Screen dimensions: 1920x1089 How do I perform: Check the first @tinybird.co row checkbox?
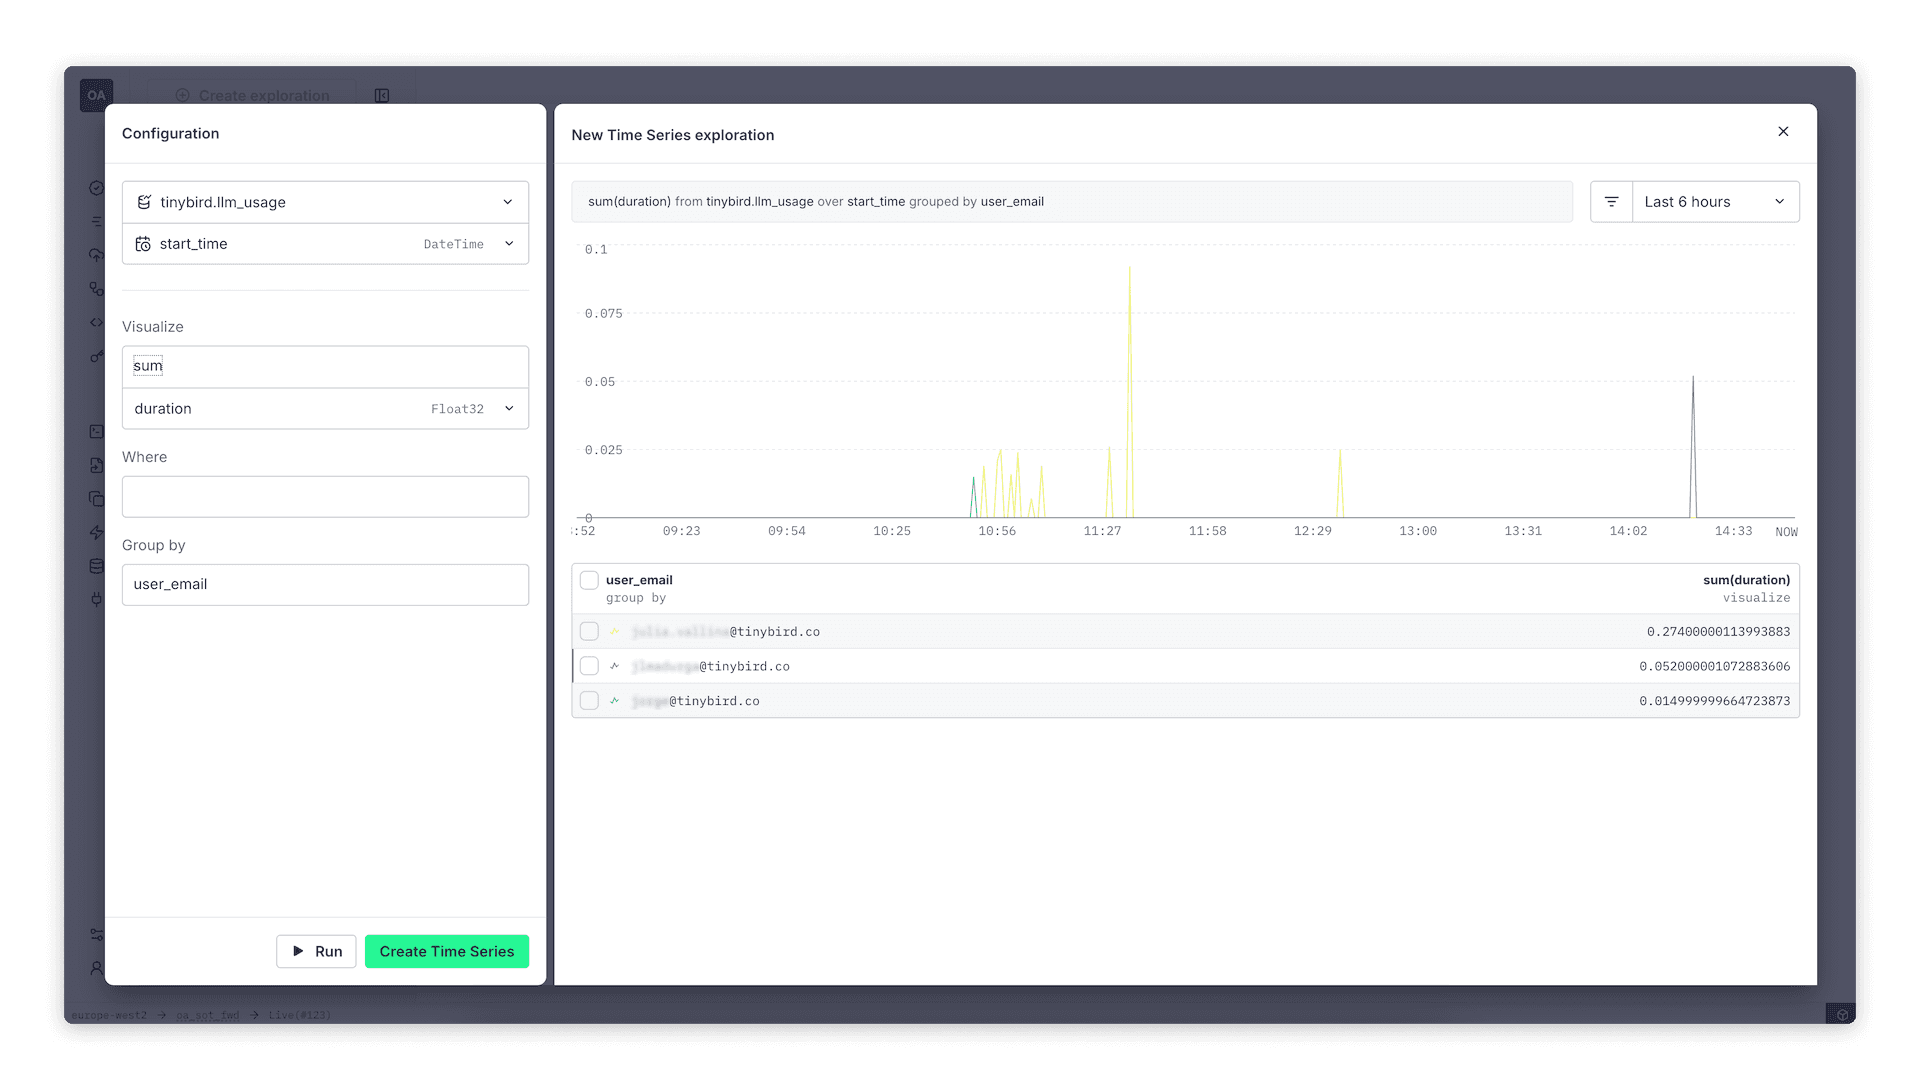click(x=589, y=632)
